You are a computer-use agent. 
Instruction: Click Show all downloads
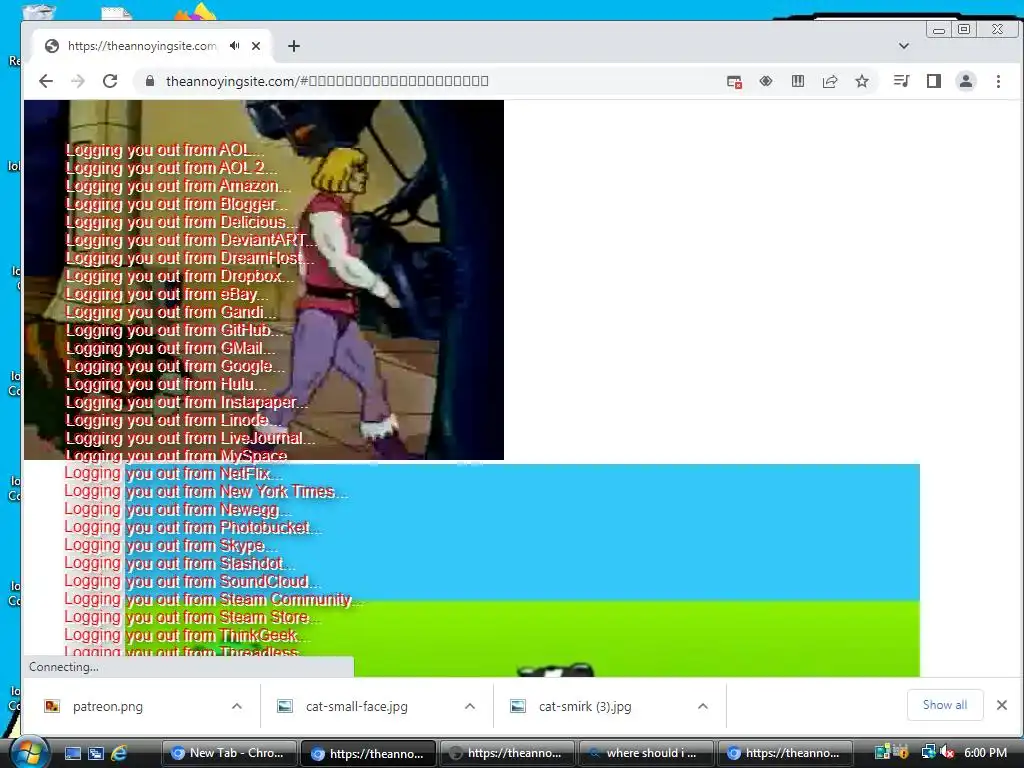[x=944, y=705]
